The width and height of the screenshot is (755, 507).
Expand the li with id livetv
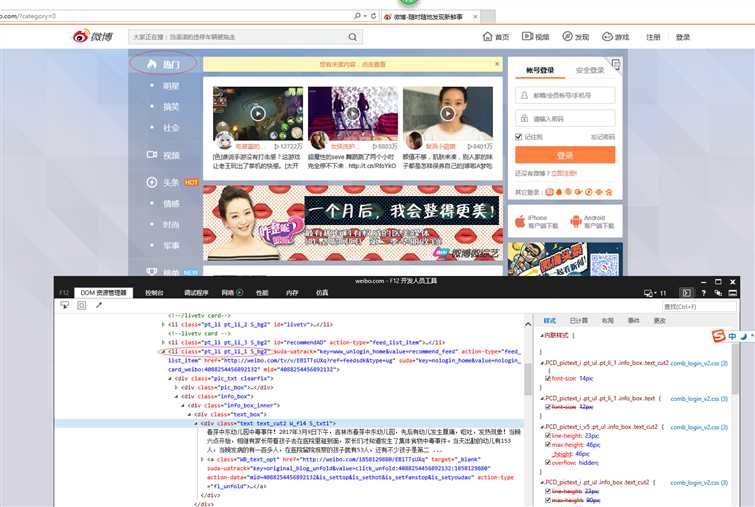point(163,325)
